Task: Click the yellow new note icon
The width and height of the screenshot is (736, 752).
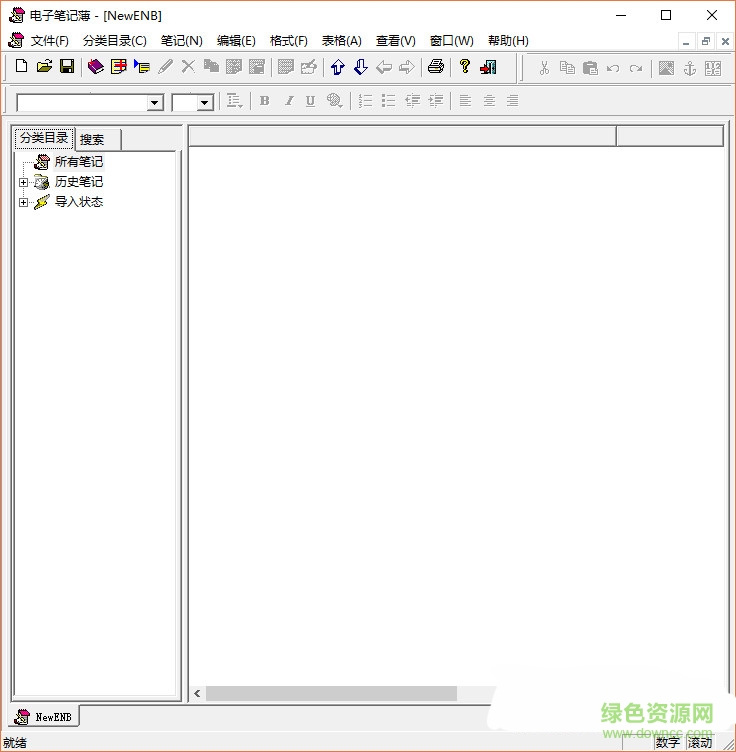Action: pyautogui.click(x=118, y=66)
